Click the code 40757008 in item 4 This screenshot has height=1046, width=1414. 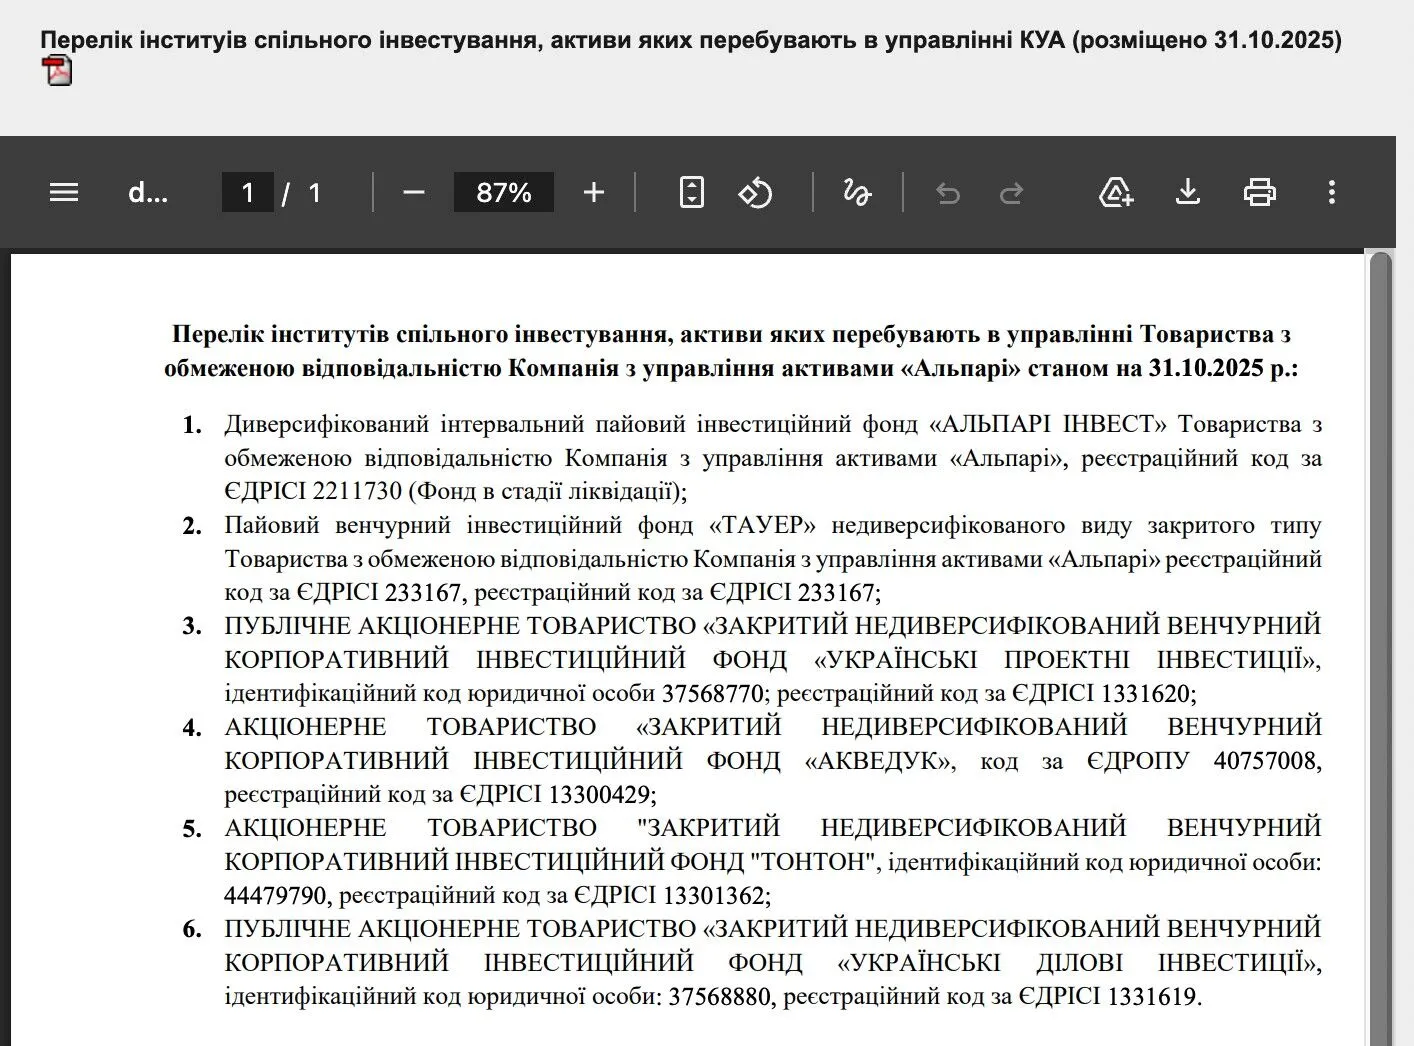1265,761
